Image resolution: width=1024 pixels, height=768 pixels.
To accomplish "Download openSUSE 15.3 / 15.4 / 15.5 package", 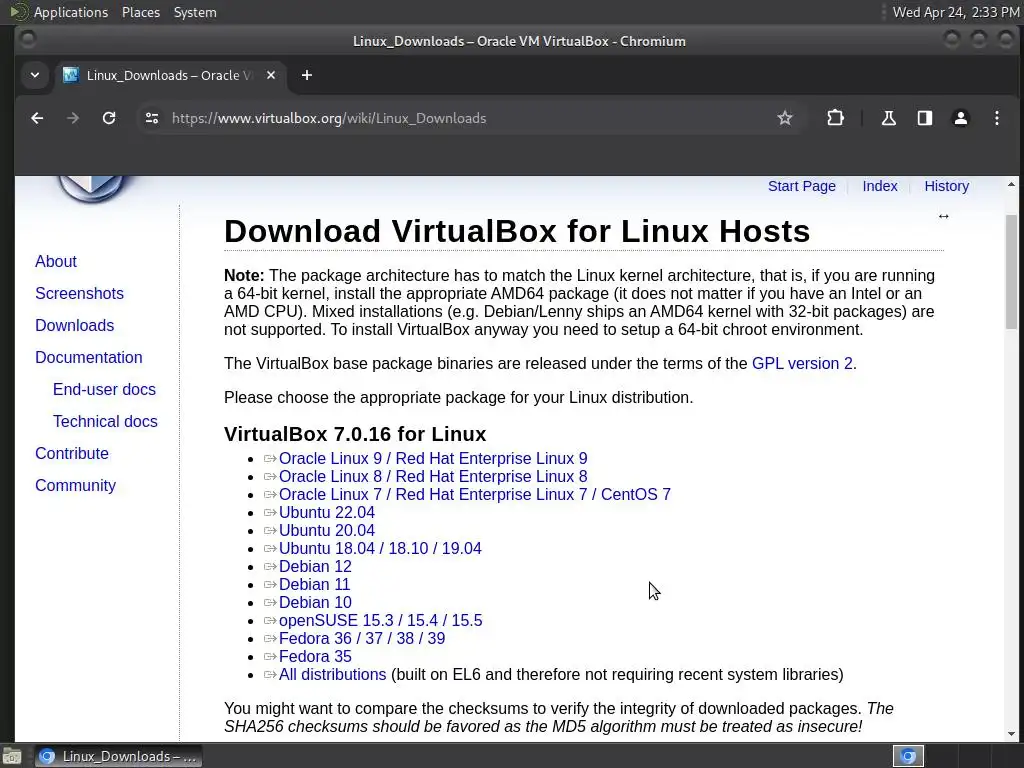I will 380,620.
